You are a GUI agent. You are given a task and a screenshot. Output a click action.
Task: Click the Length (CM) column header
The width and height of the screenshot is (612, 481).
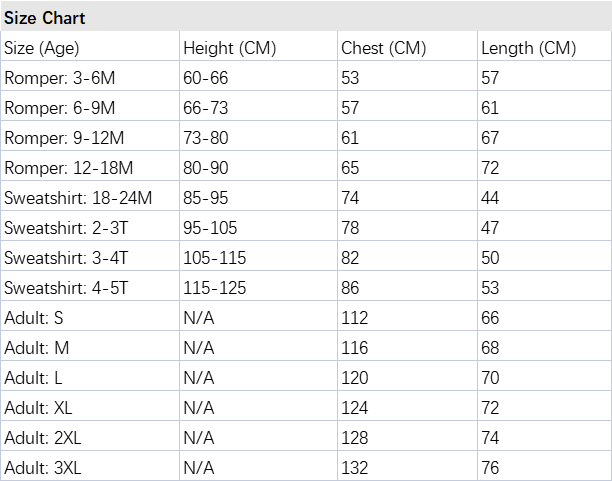(528, 48)
